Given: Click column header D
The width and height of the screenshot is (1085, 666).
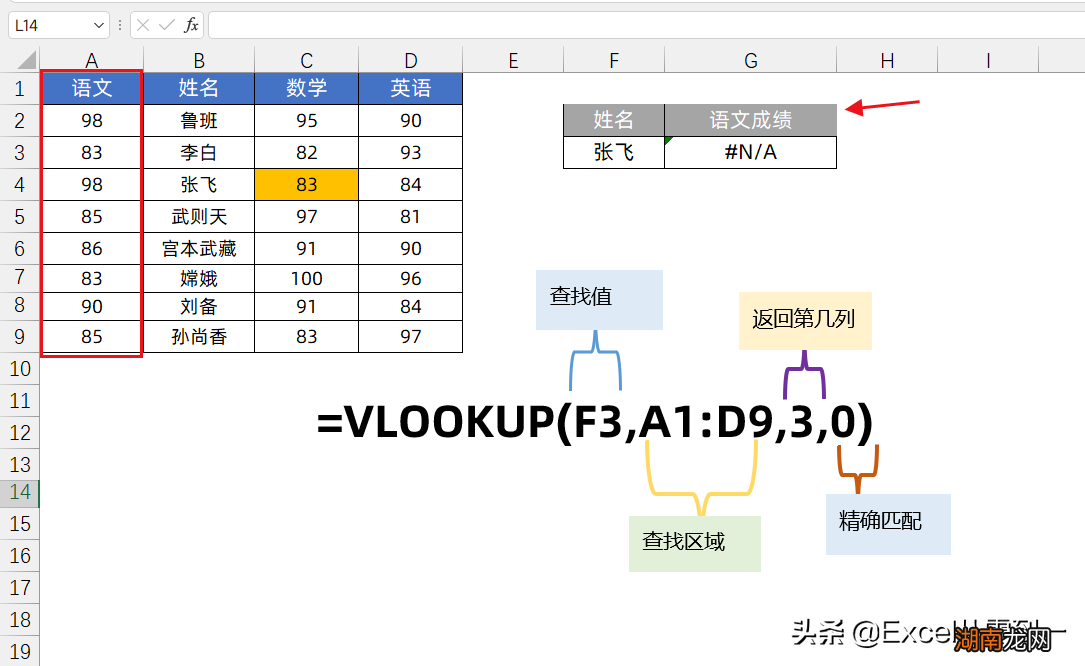Looking at the screenshot, I should point(410,60).
